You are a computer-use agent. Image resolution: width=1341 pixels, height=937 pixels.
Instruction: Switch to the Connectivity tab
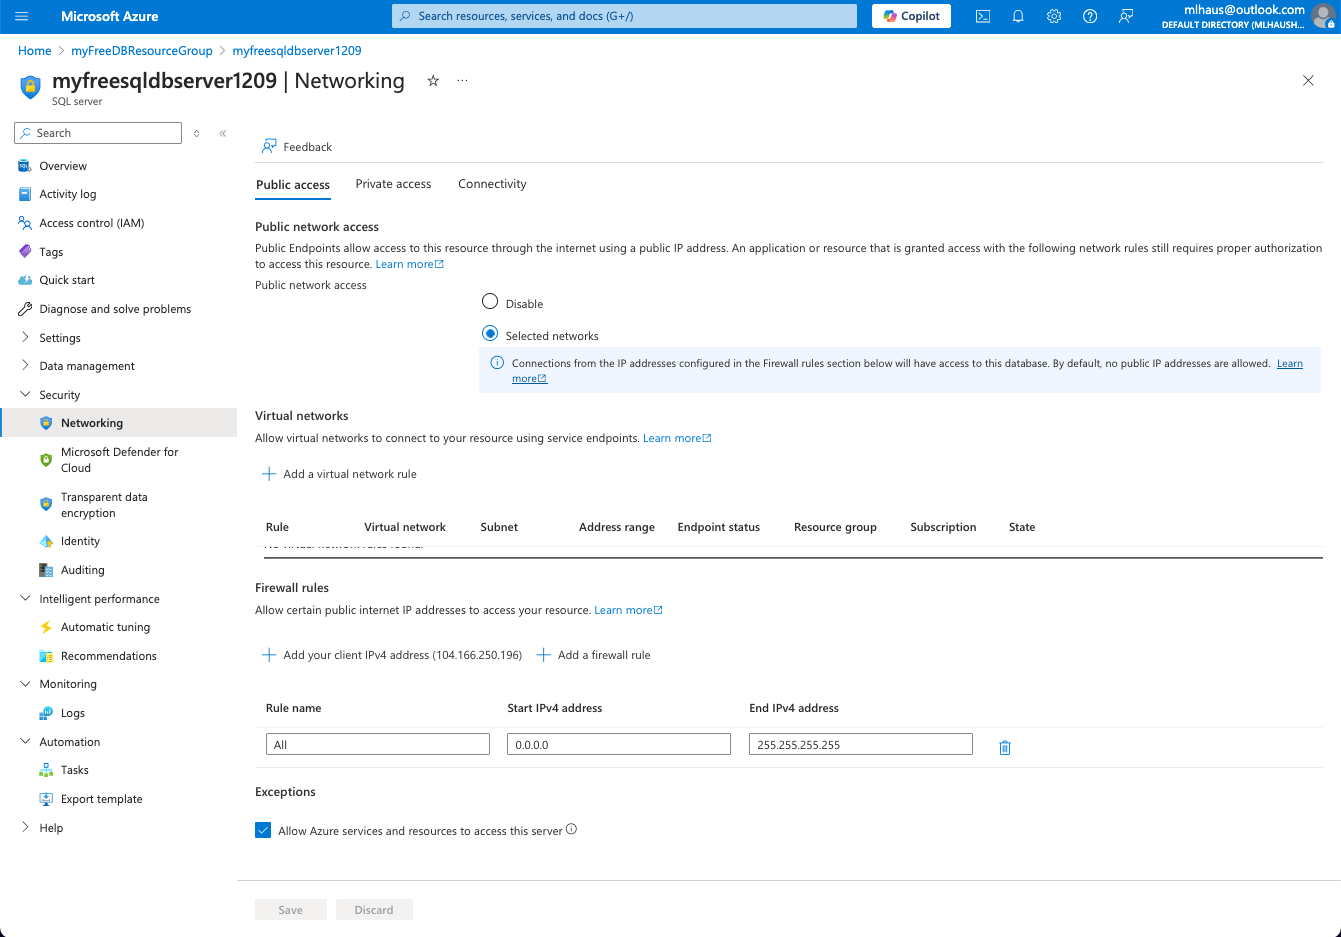pos(492,184)
